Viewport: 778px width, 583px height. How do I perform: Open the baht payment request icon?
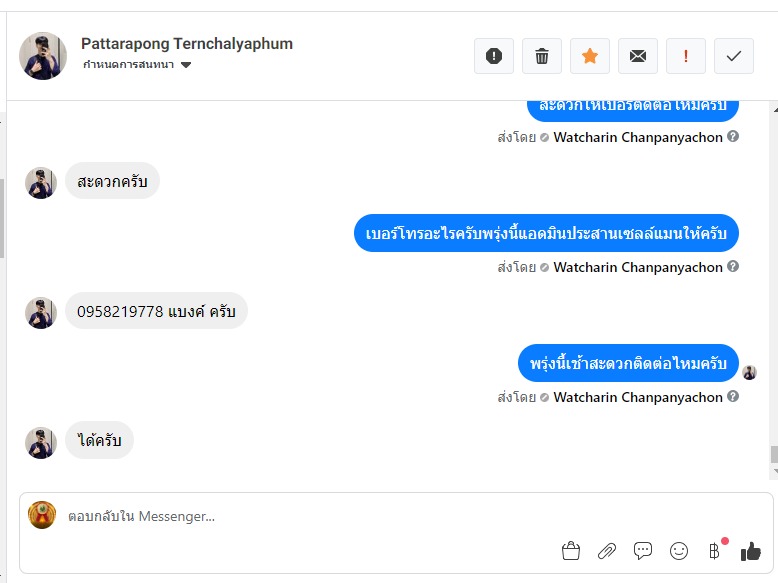(x=714, y=551)
